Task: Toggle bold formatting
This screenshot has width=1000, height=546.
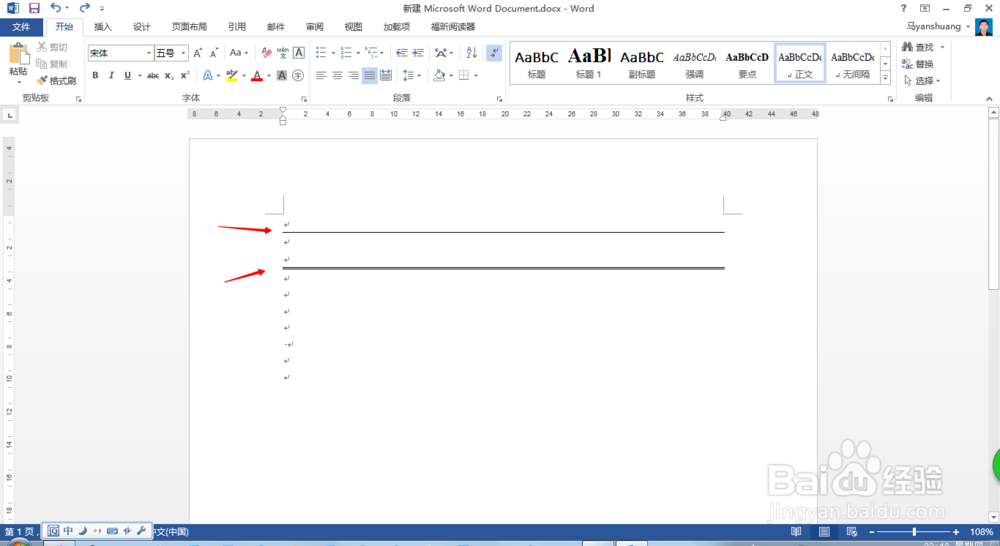Action: (95, 75)
